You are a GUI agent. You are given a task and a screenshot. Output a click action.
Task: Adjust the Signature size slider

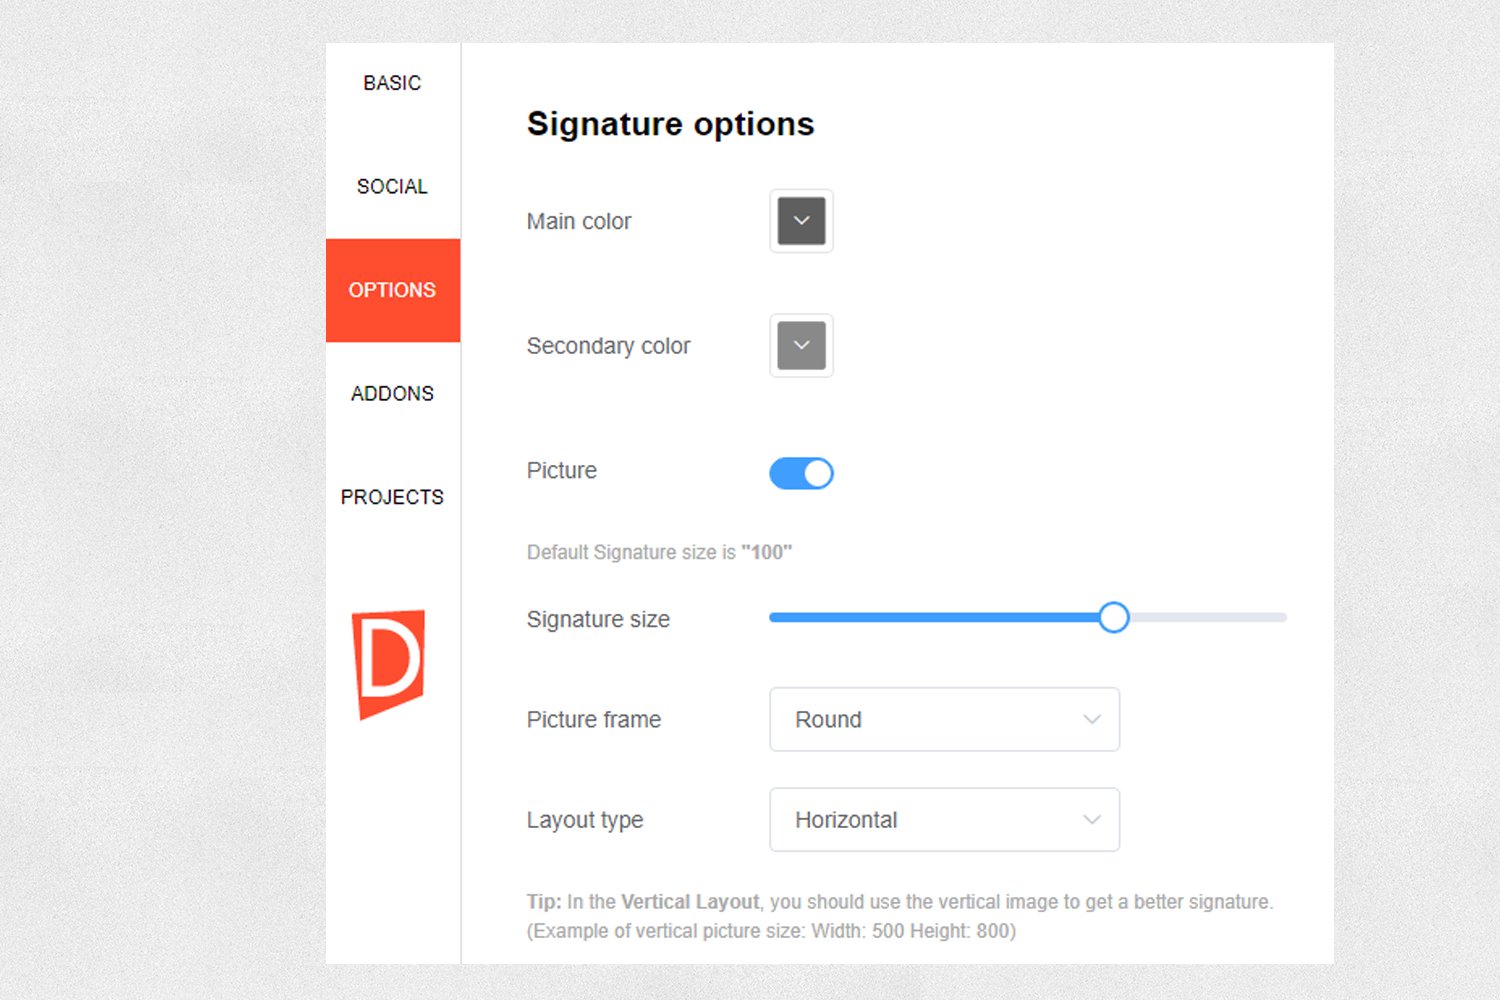1114,618
